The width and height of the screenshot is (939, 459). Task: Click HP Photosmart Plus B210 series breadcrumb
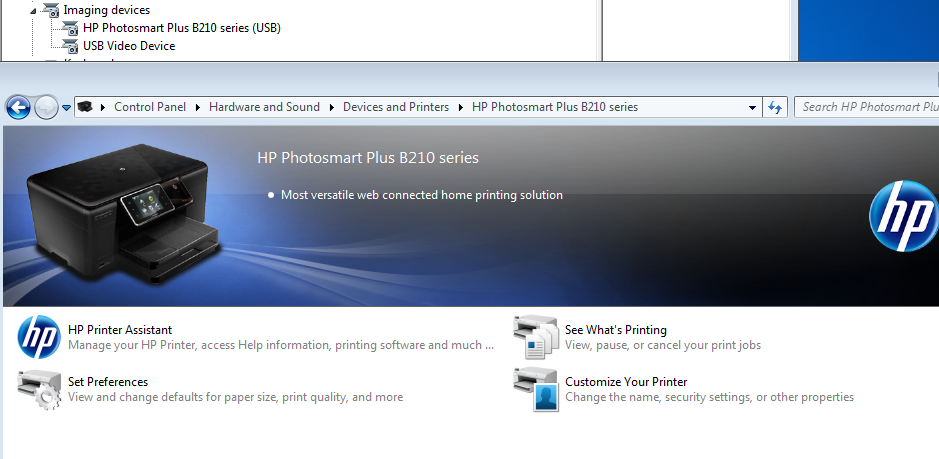pos(555,107)
